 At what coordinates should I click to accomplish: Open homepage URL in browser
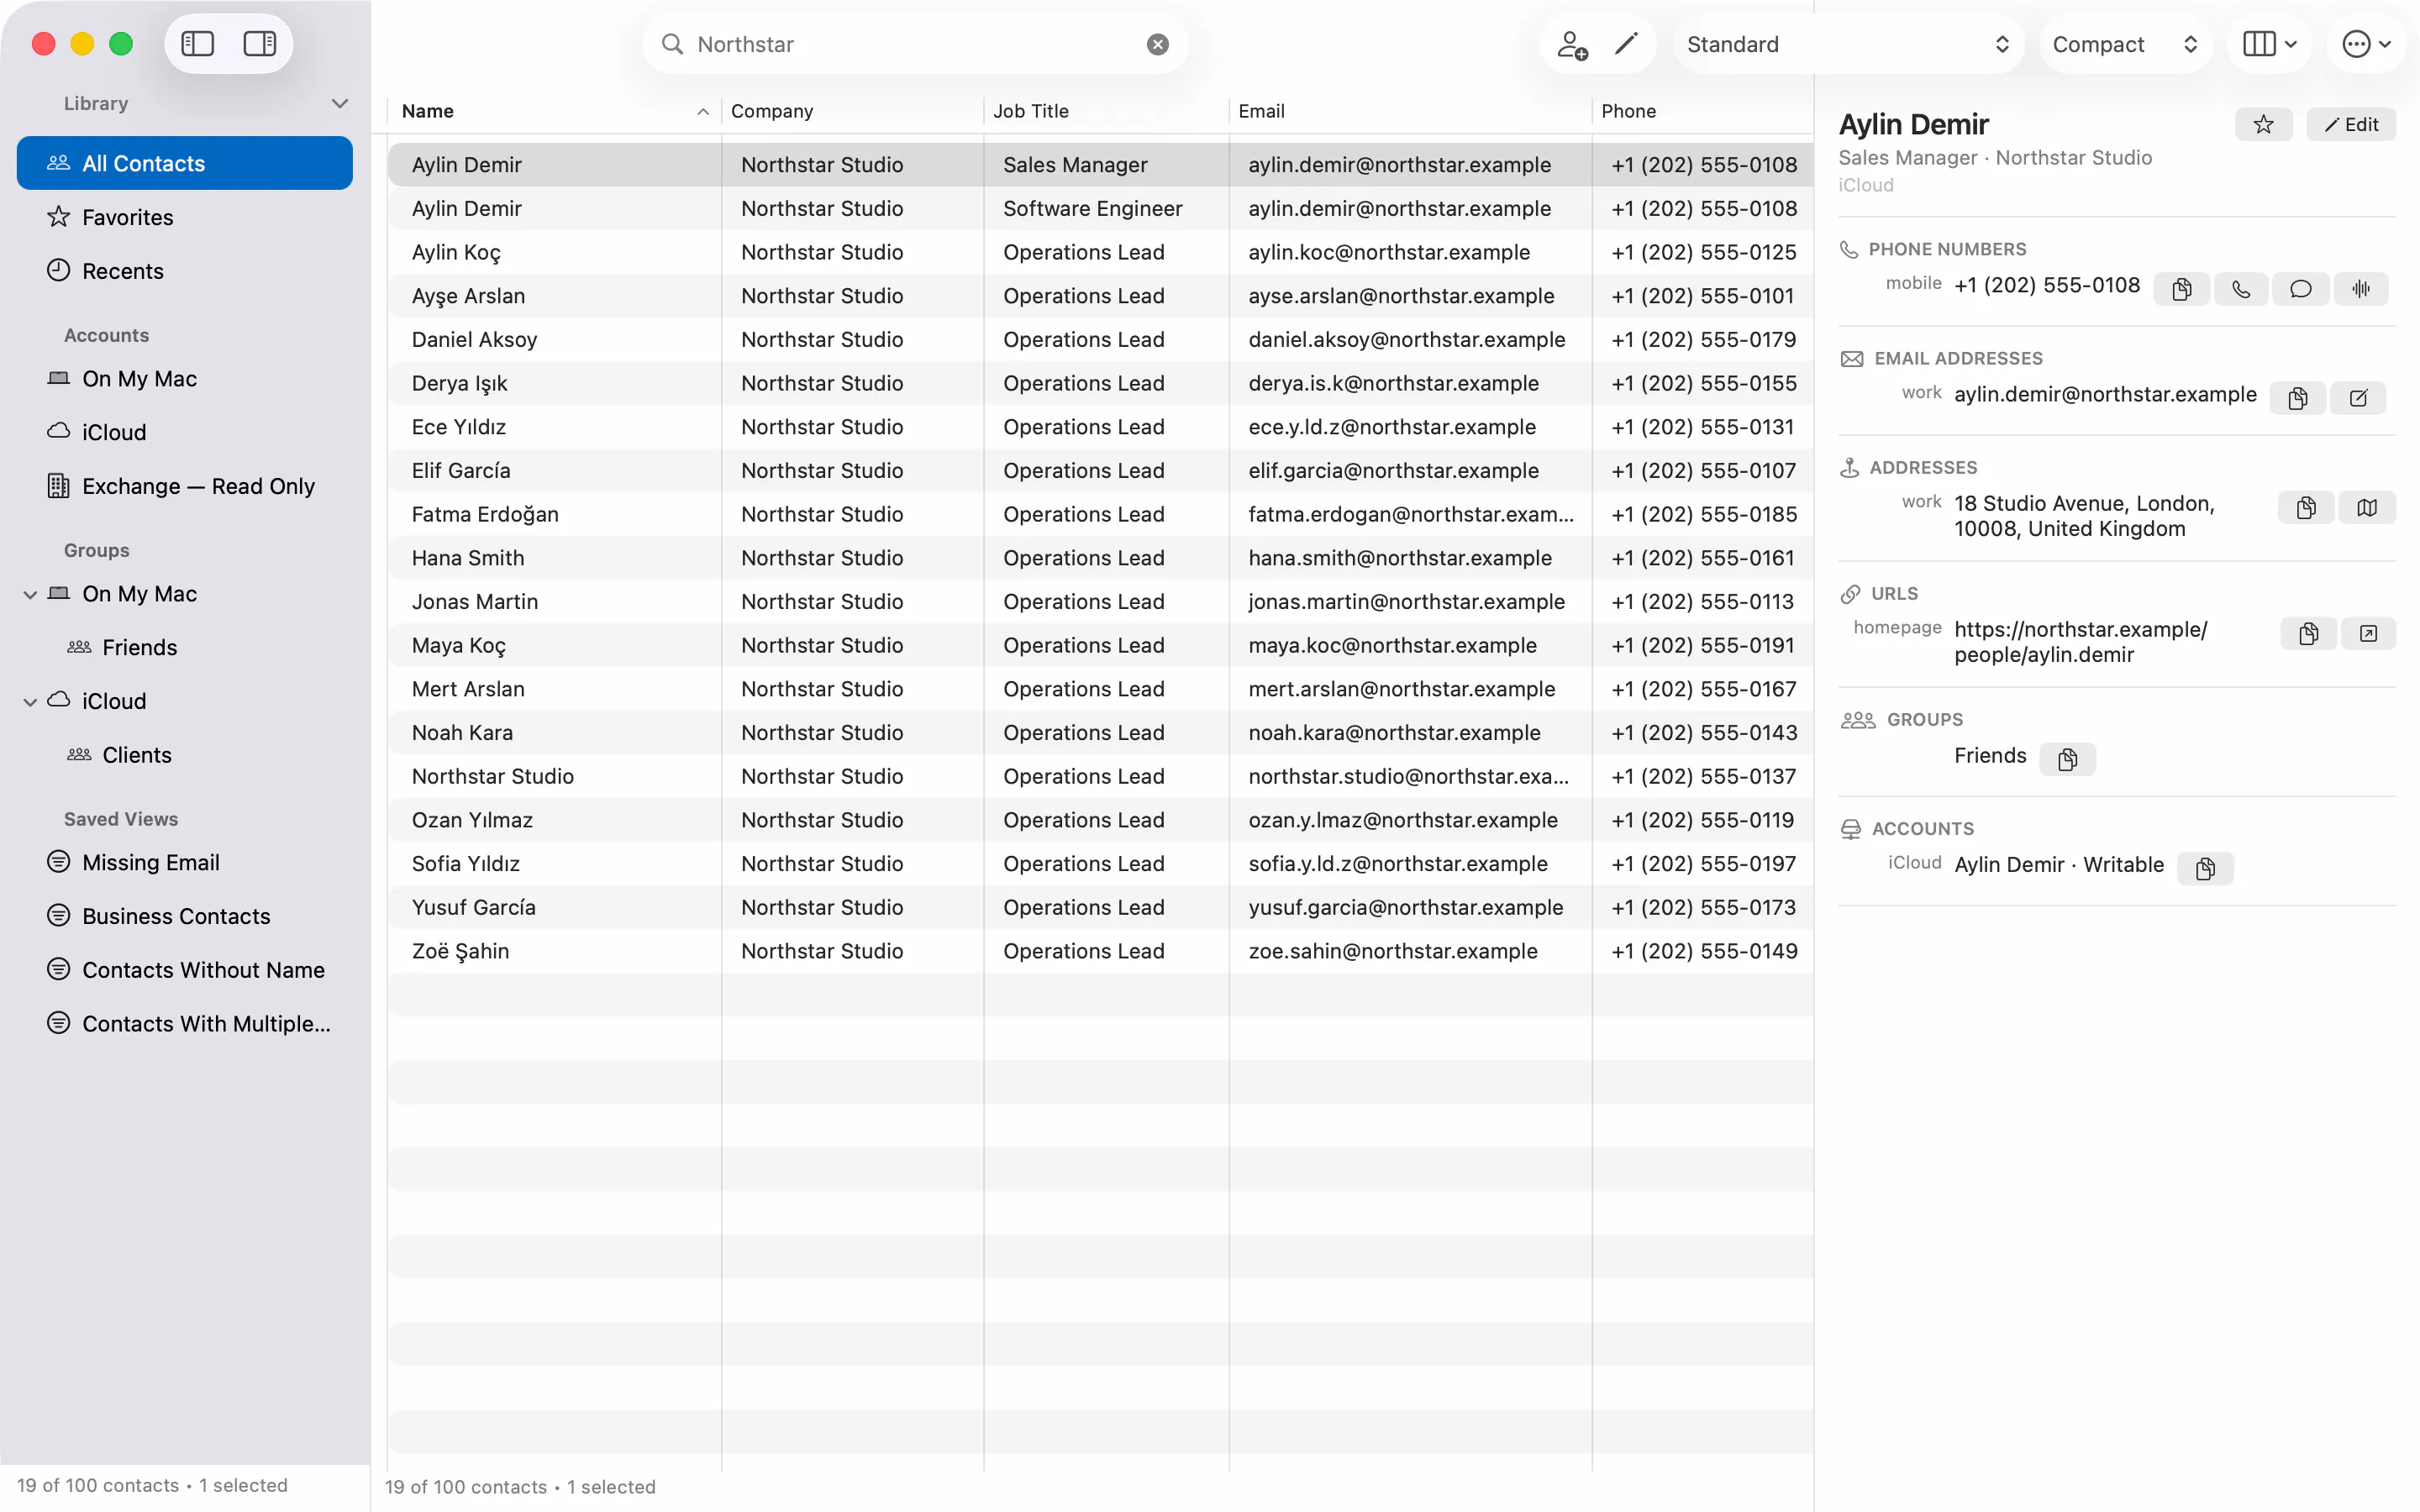pyautogui.click(x=2368, y=634)
